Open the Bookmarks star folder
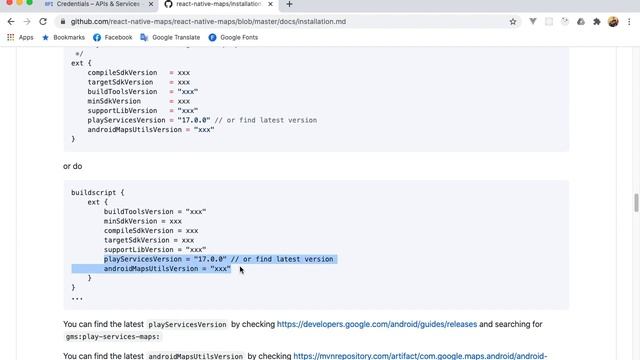Screen dimensions: 640x360 [x=63, y=37]
